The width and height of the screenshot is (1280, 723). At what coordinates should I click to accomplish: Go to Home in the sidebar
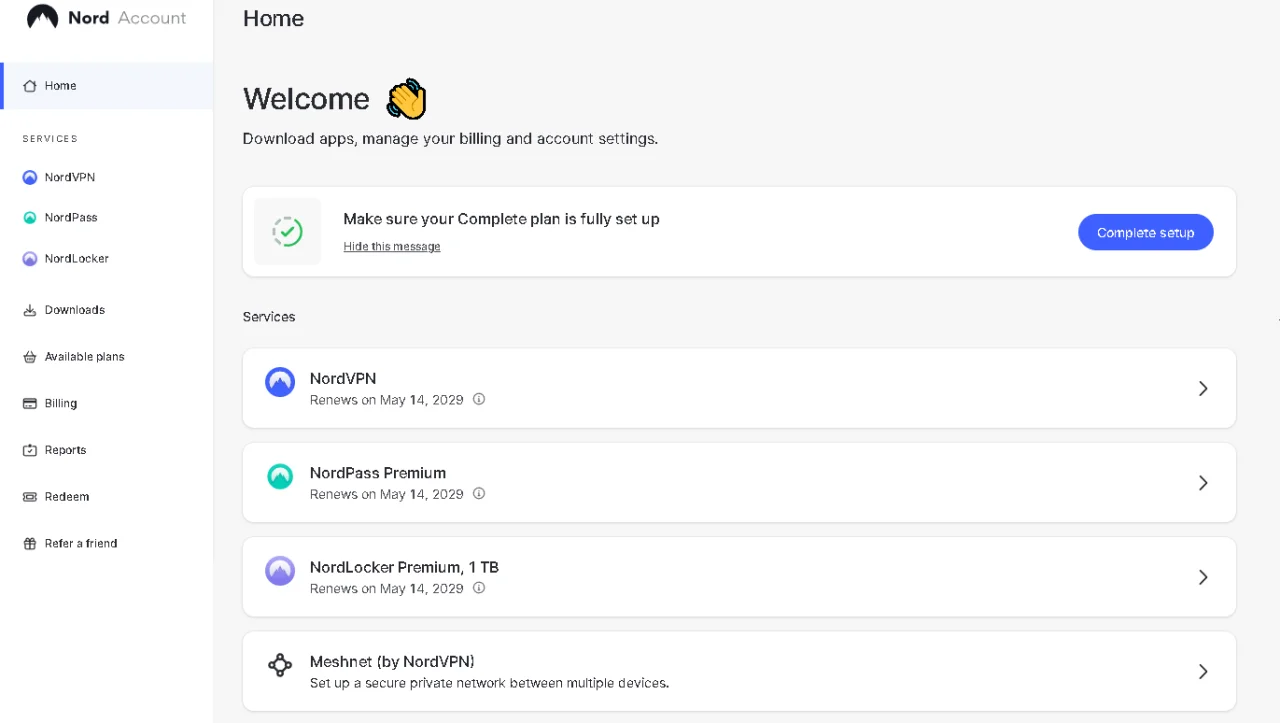point(107,86)
